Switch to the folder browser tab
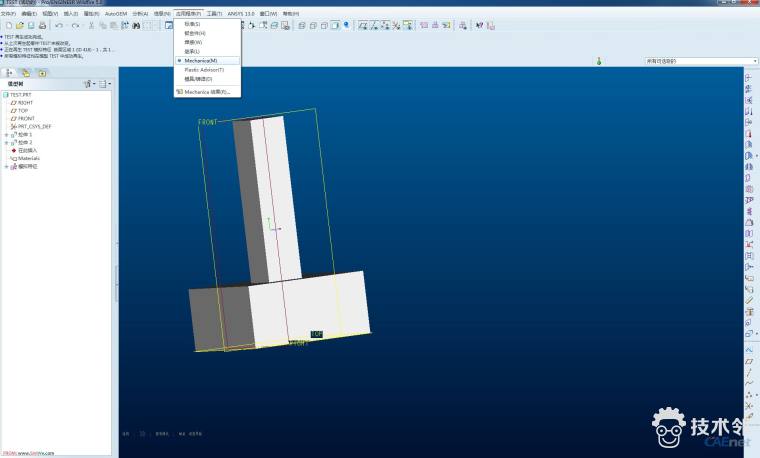 (x=25, y=72)
